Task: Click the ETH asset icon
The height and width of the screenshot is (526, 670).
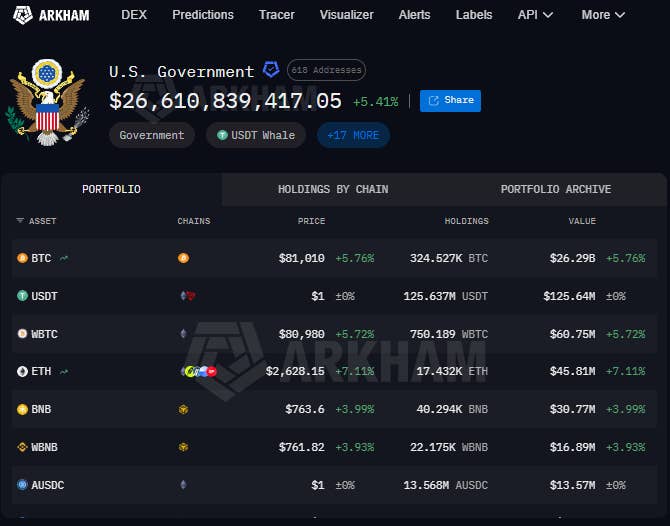Action: [x=22, y=371]
